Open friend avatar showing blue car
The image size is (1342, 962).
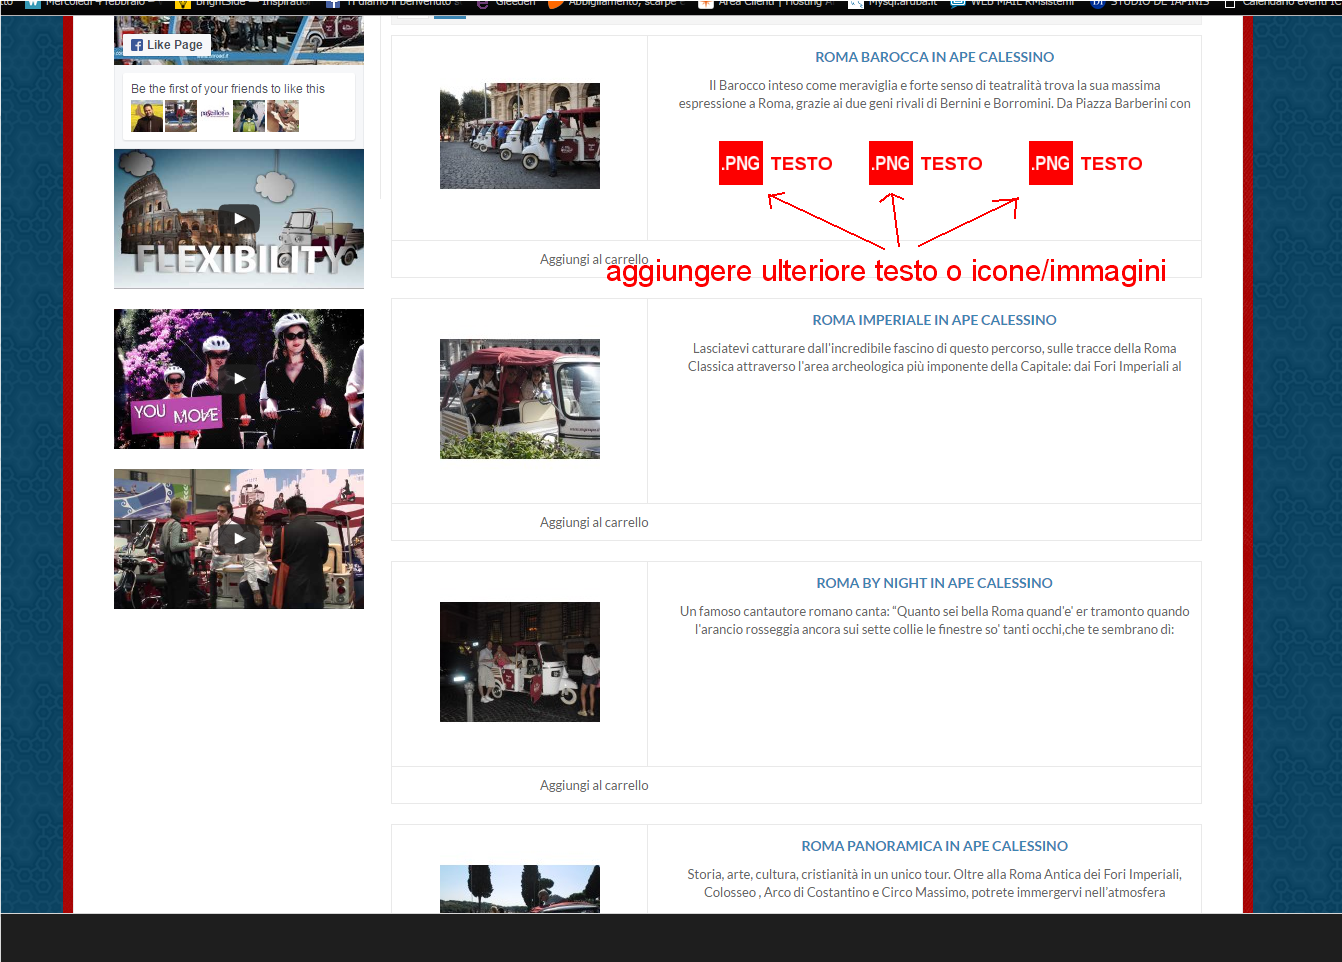pos(181,116)
